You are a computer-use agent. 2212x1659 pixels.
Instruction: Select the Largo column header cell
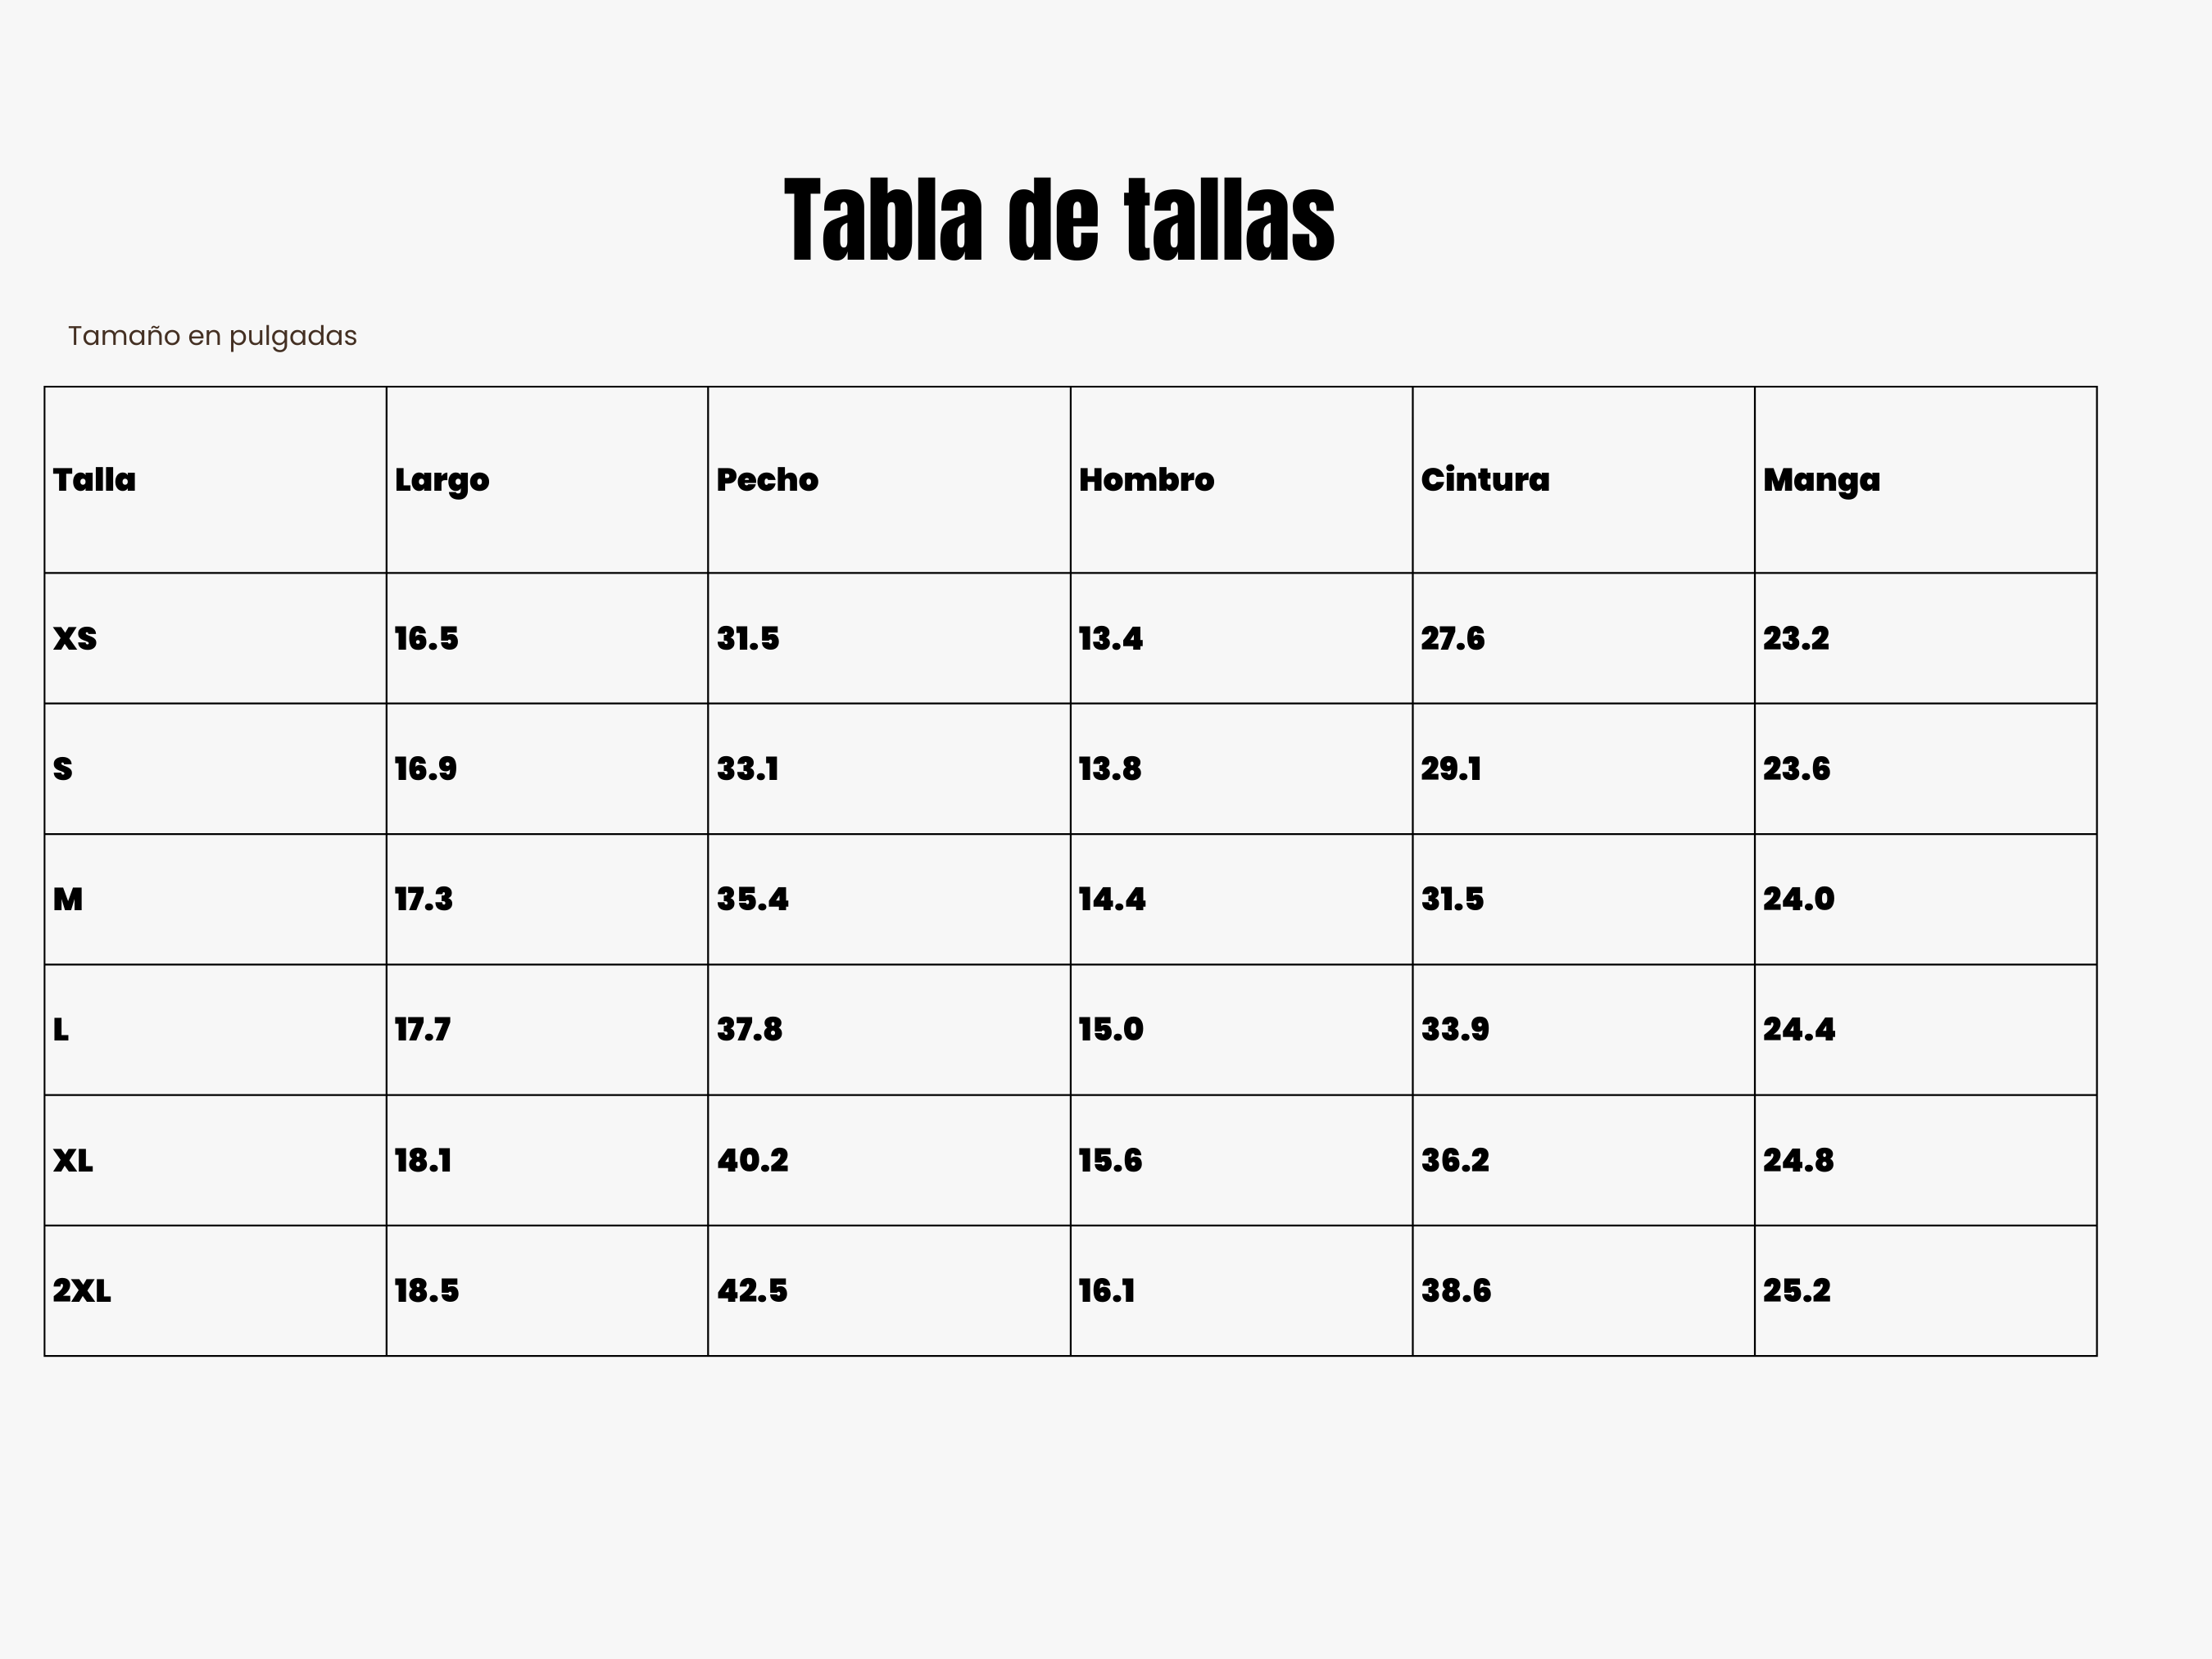[442, 480]
